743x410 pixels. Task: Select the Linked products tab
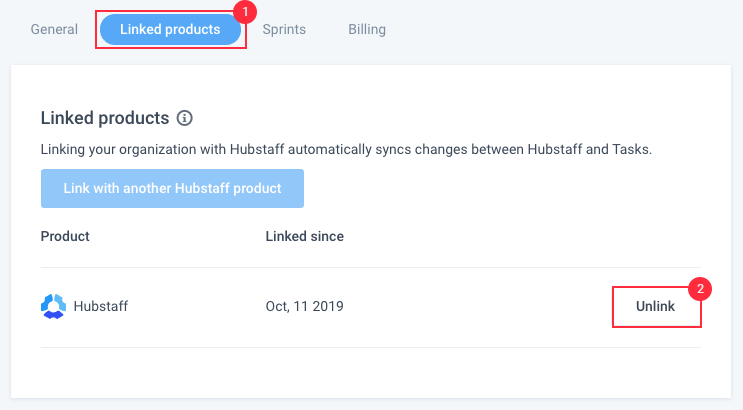170,29
